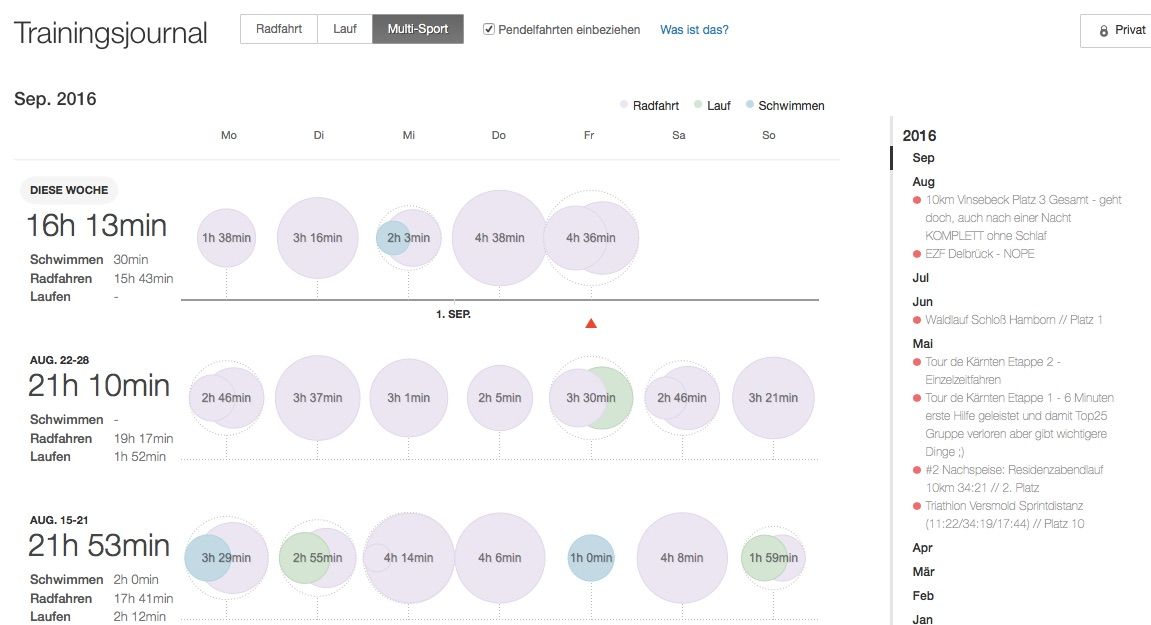Toggle Pendelfahrten einbeziehen checkbox
Viewport: 1151px width, 625px height.
pyautogui.click(x=489, y=29)
